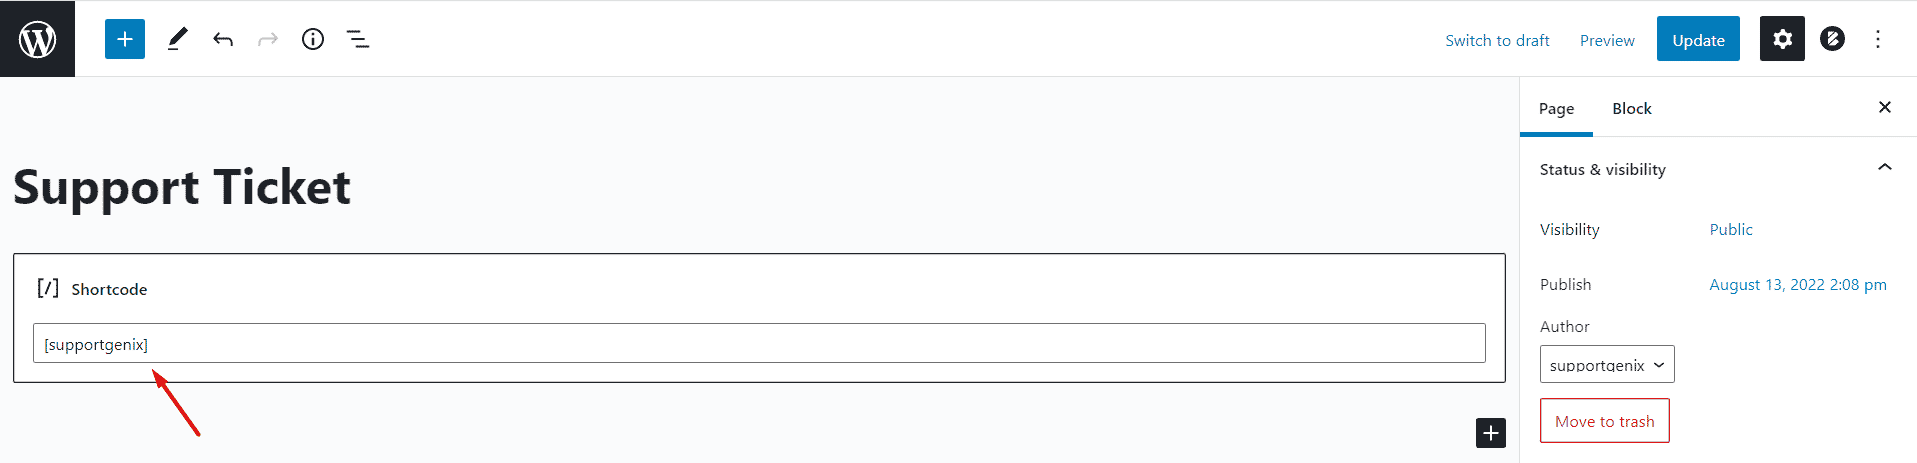Image resolution: width=1917 pixels, height=463 pixels.
Task: Click Move to trash button
Action: click(1604, 421)
